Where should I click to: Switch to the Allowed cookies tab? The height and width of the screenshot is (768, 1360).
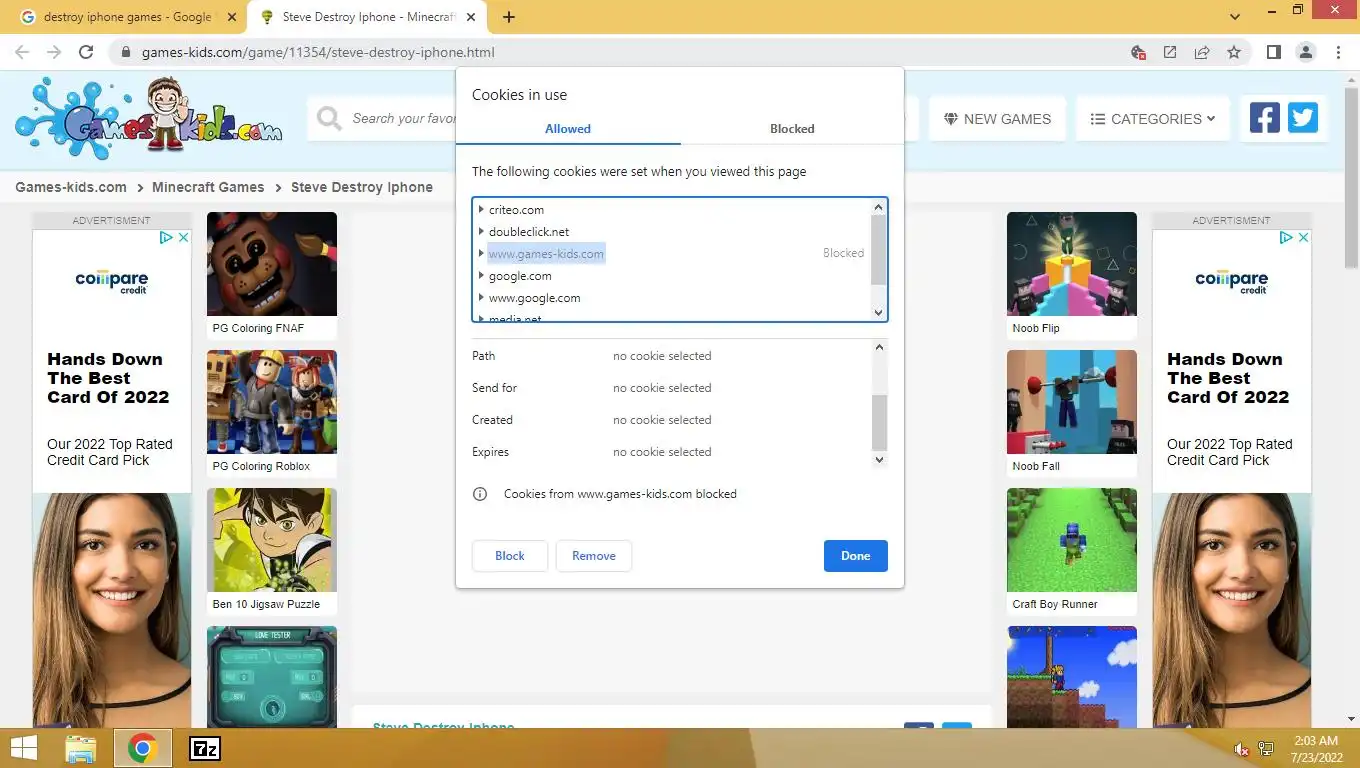click(x=568, y=129)
